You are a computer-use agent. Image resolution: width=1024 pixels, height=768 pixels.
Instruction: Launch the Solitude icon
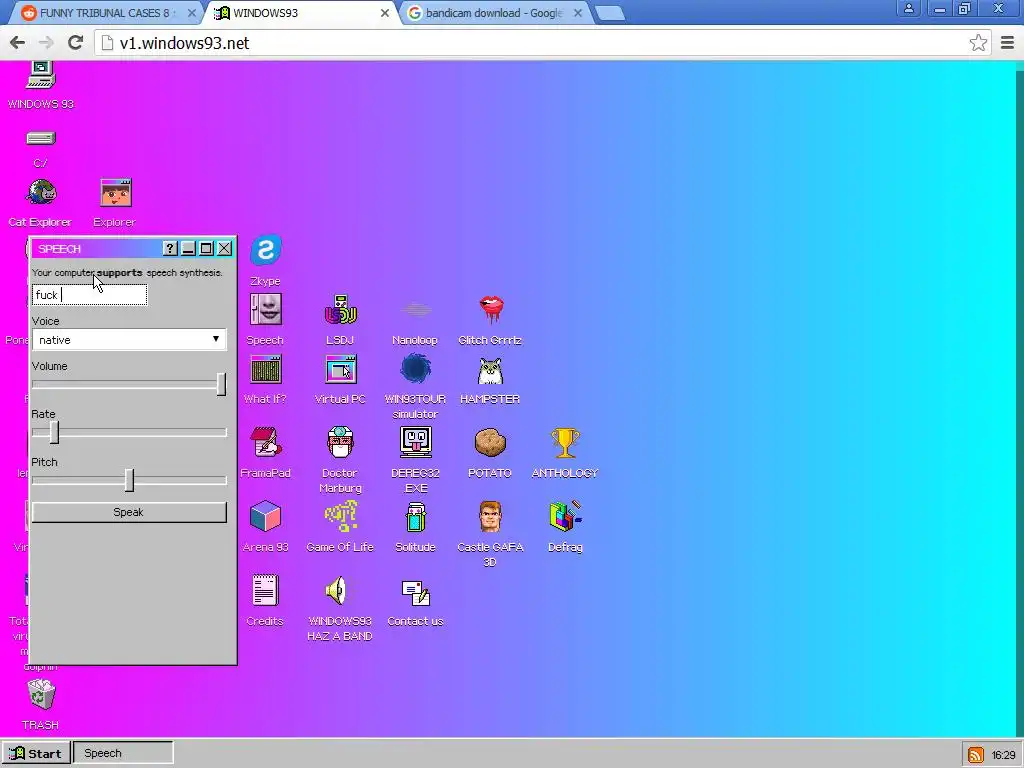416,517
